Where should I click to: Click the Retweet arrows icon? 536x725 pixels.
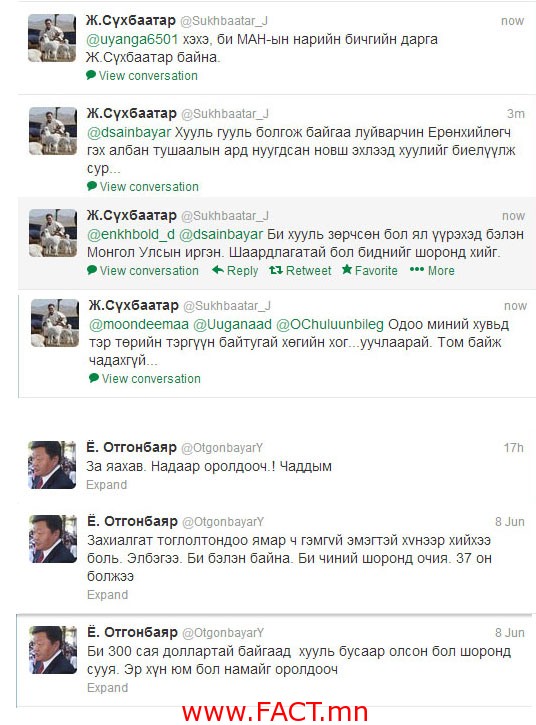pos(276,270)
